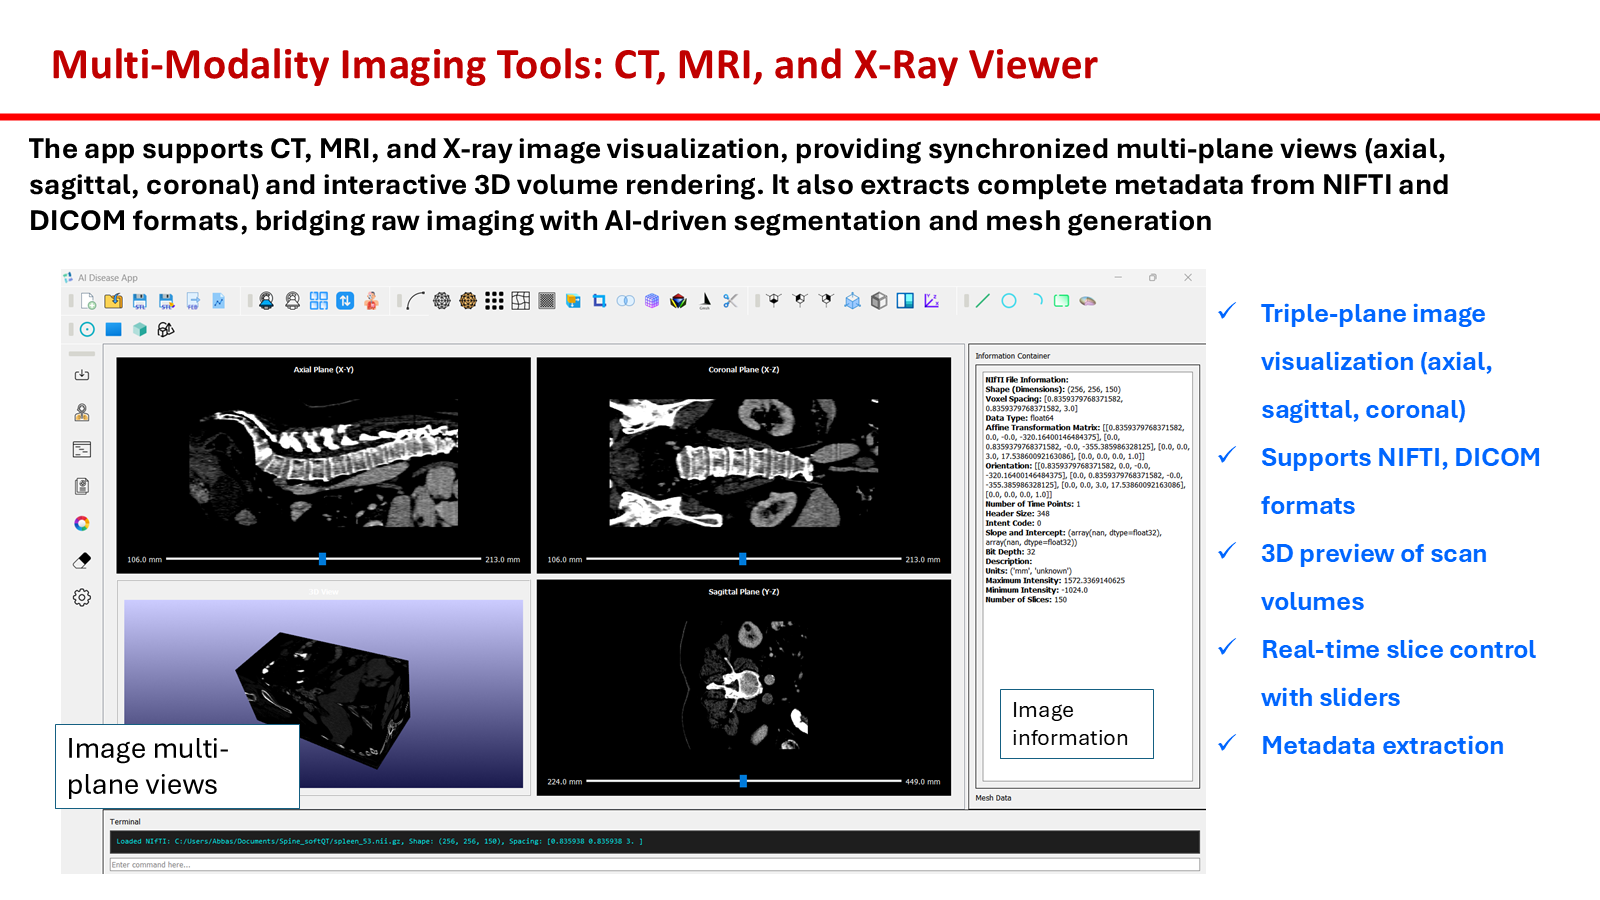Select the cyan arc drawing tool

click(x=1036, y=301)
